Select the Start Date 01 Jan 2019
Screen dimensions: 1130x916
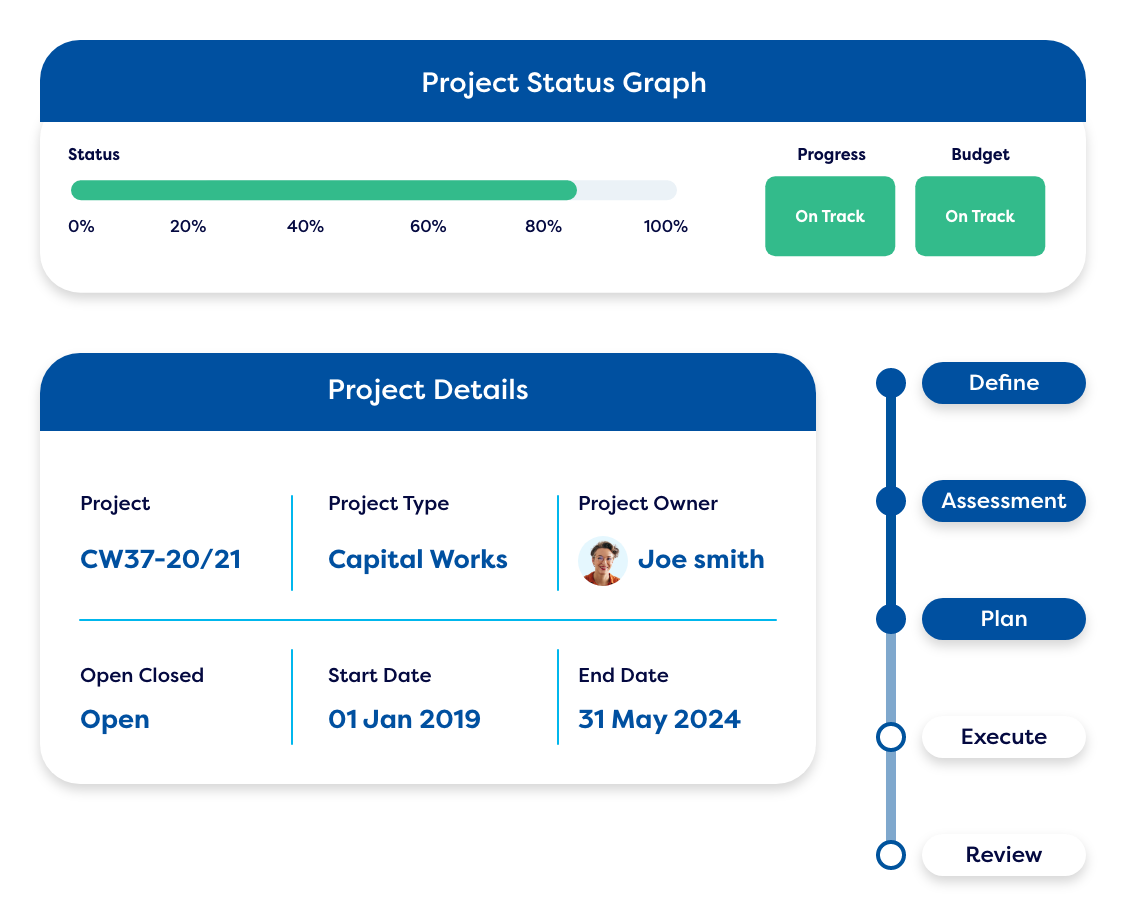pyautogui.click(x=404, y=719)
